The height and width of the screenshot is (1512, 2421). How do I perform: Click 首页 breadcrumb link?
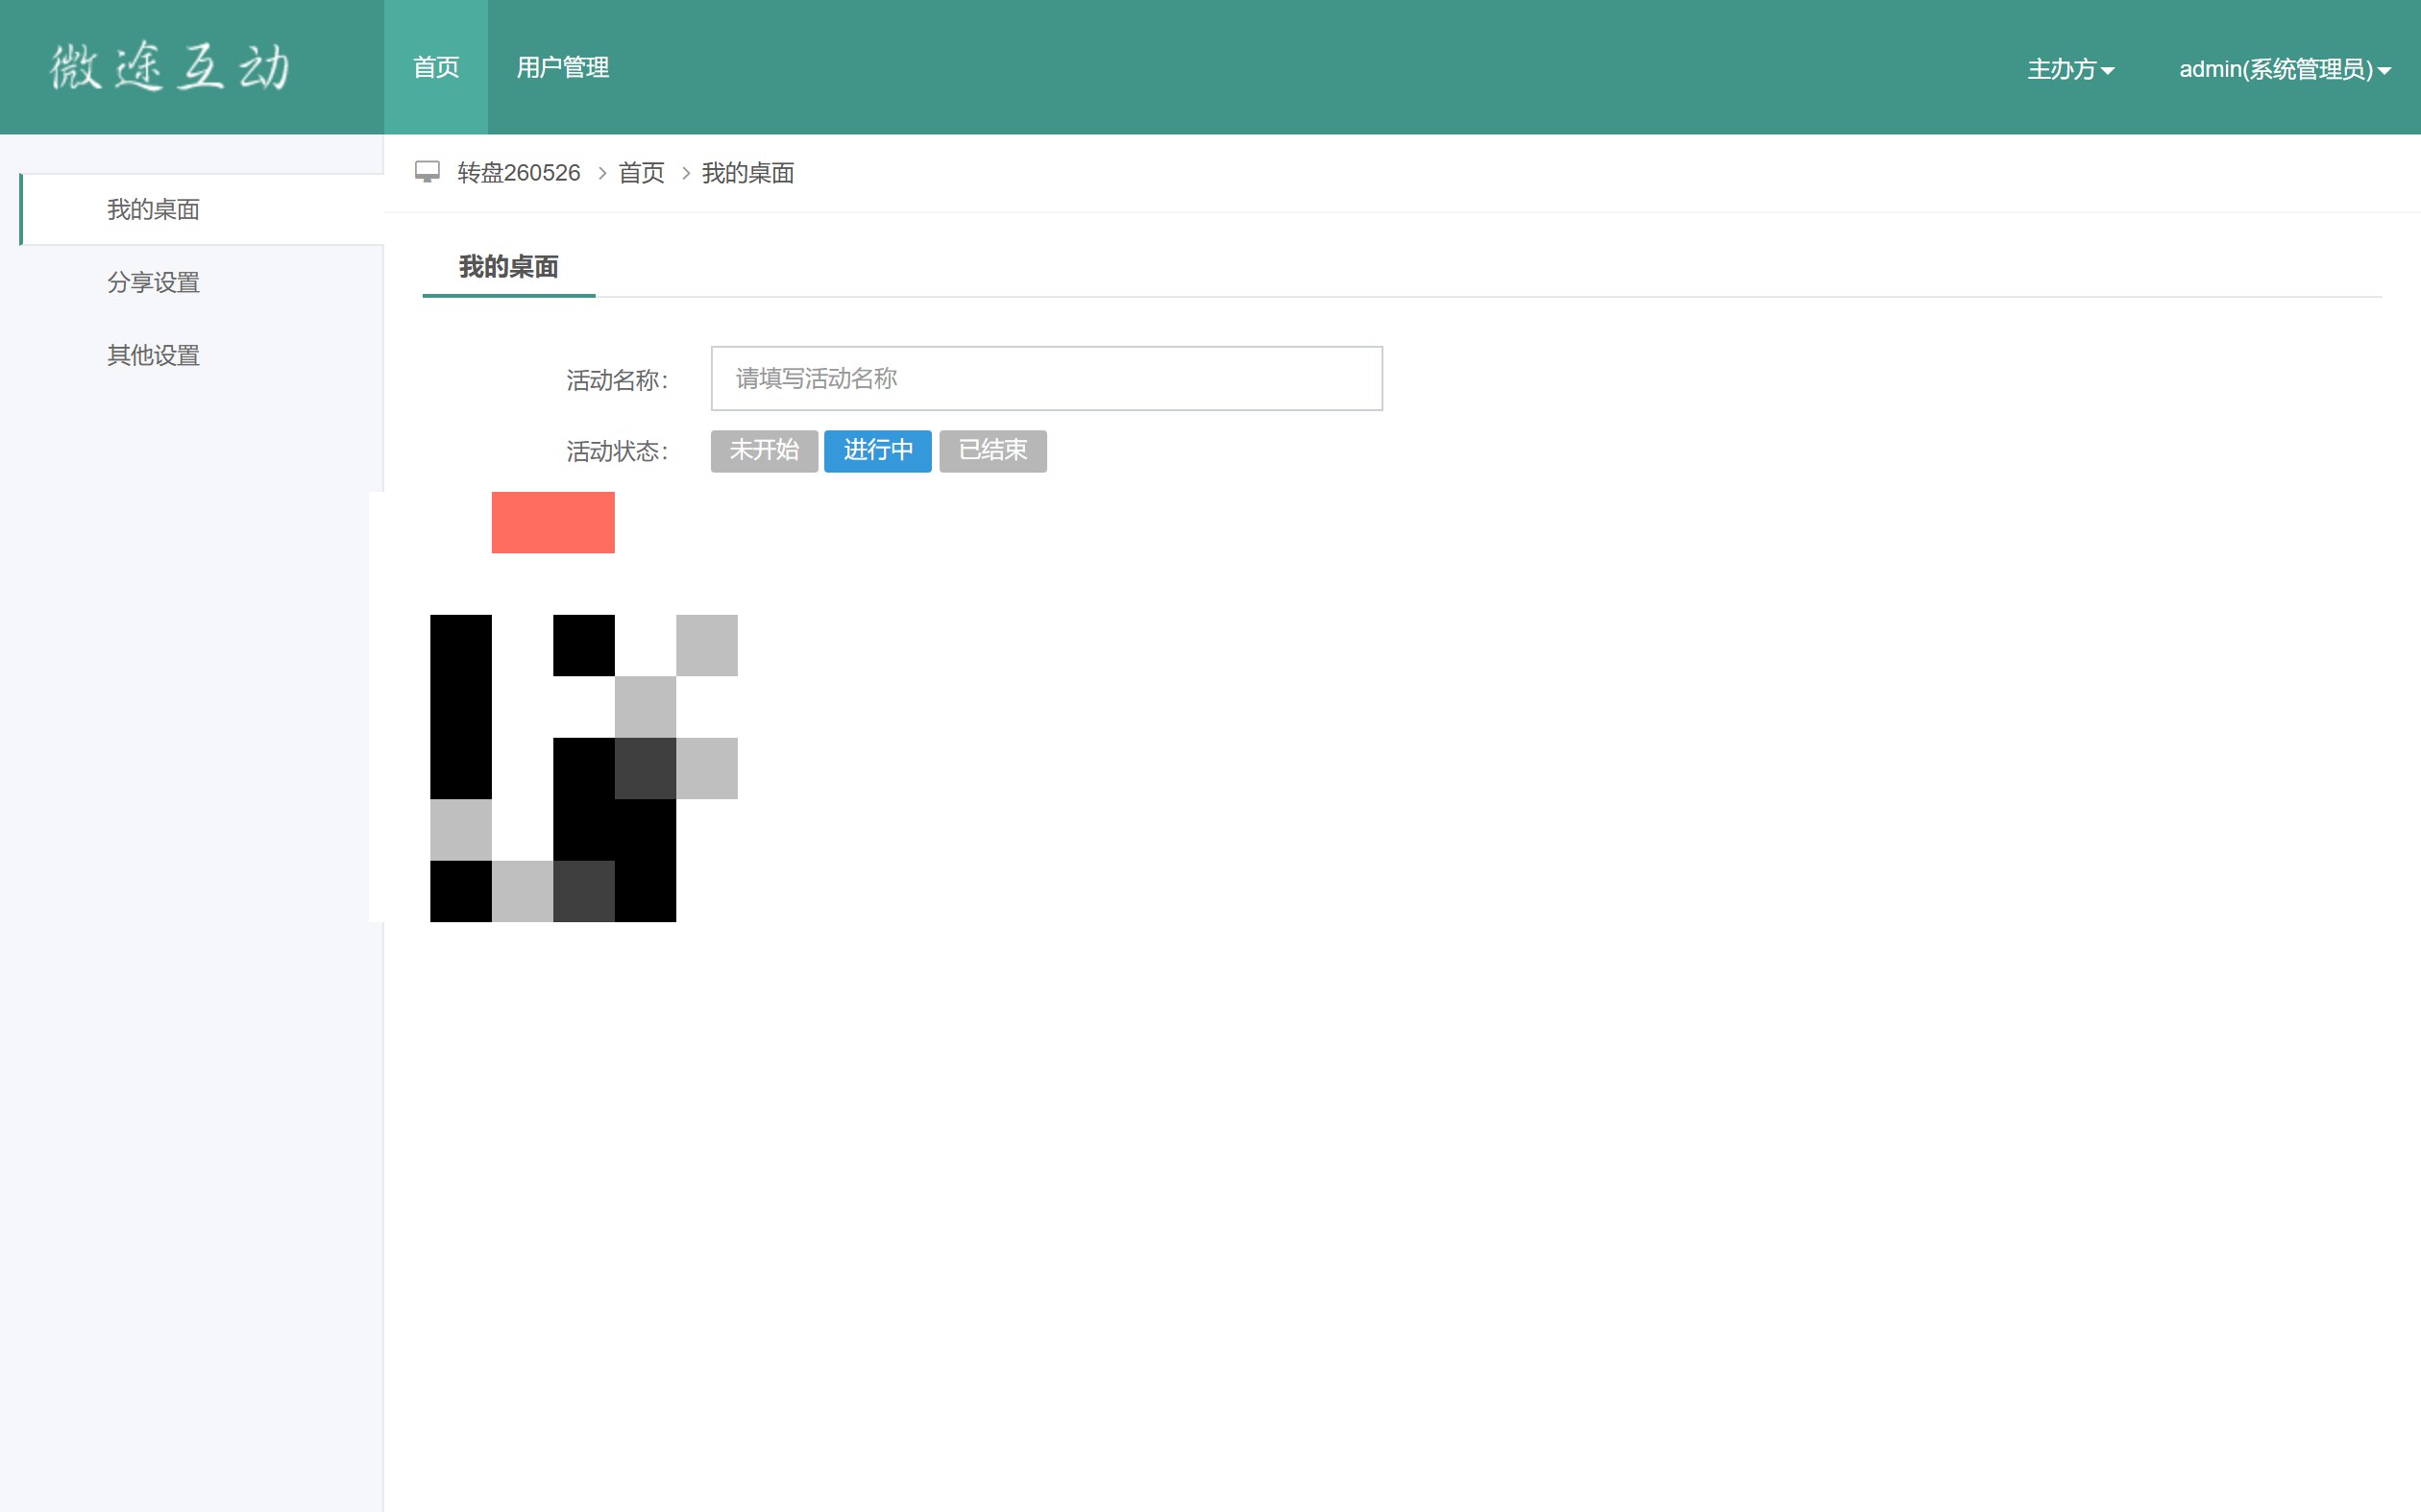pos(641,173)
